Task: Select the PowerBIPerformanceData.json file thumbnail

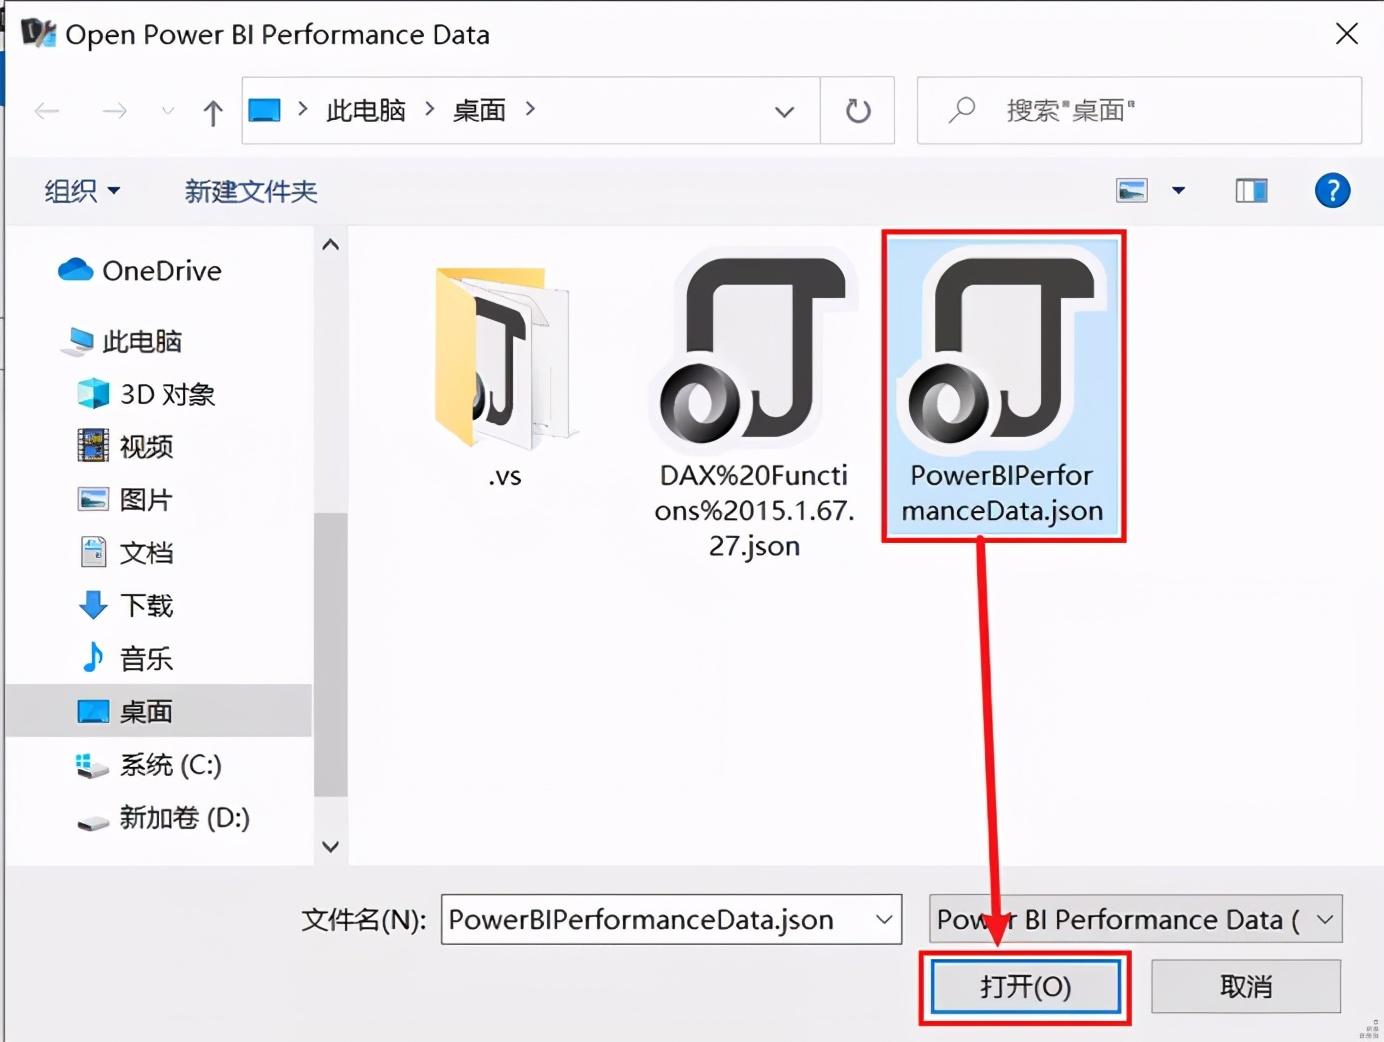Action: [1003, 370]
